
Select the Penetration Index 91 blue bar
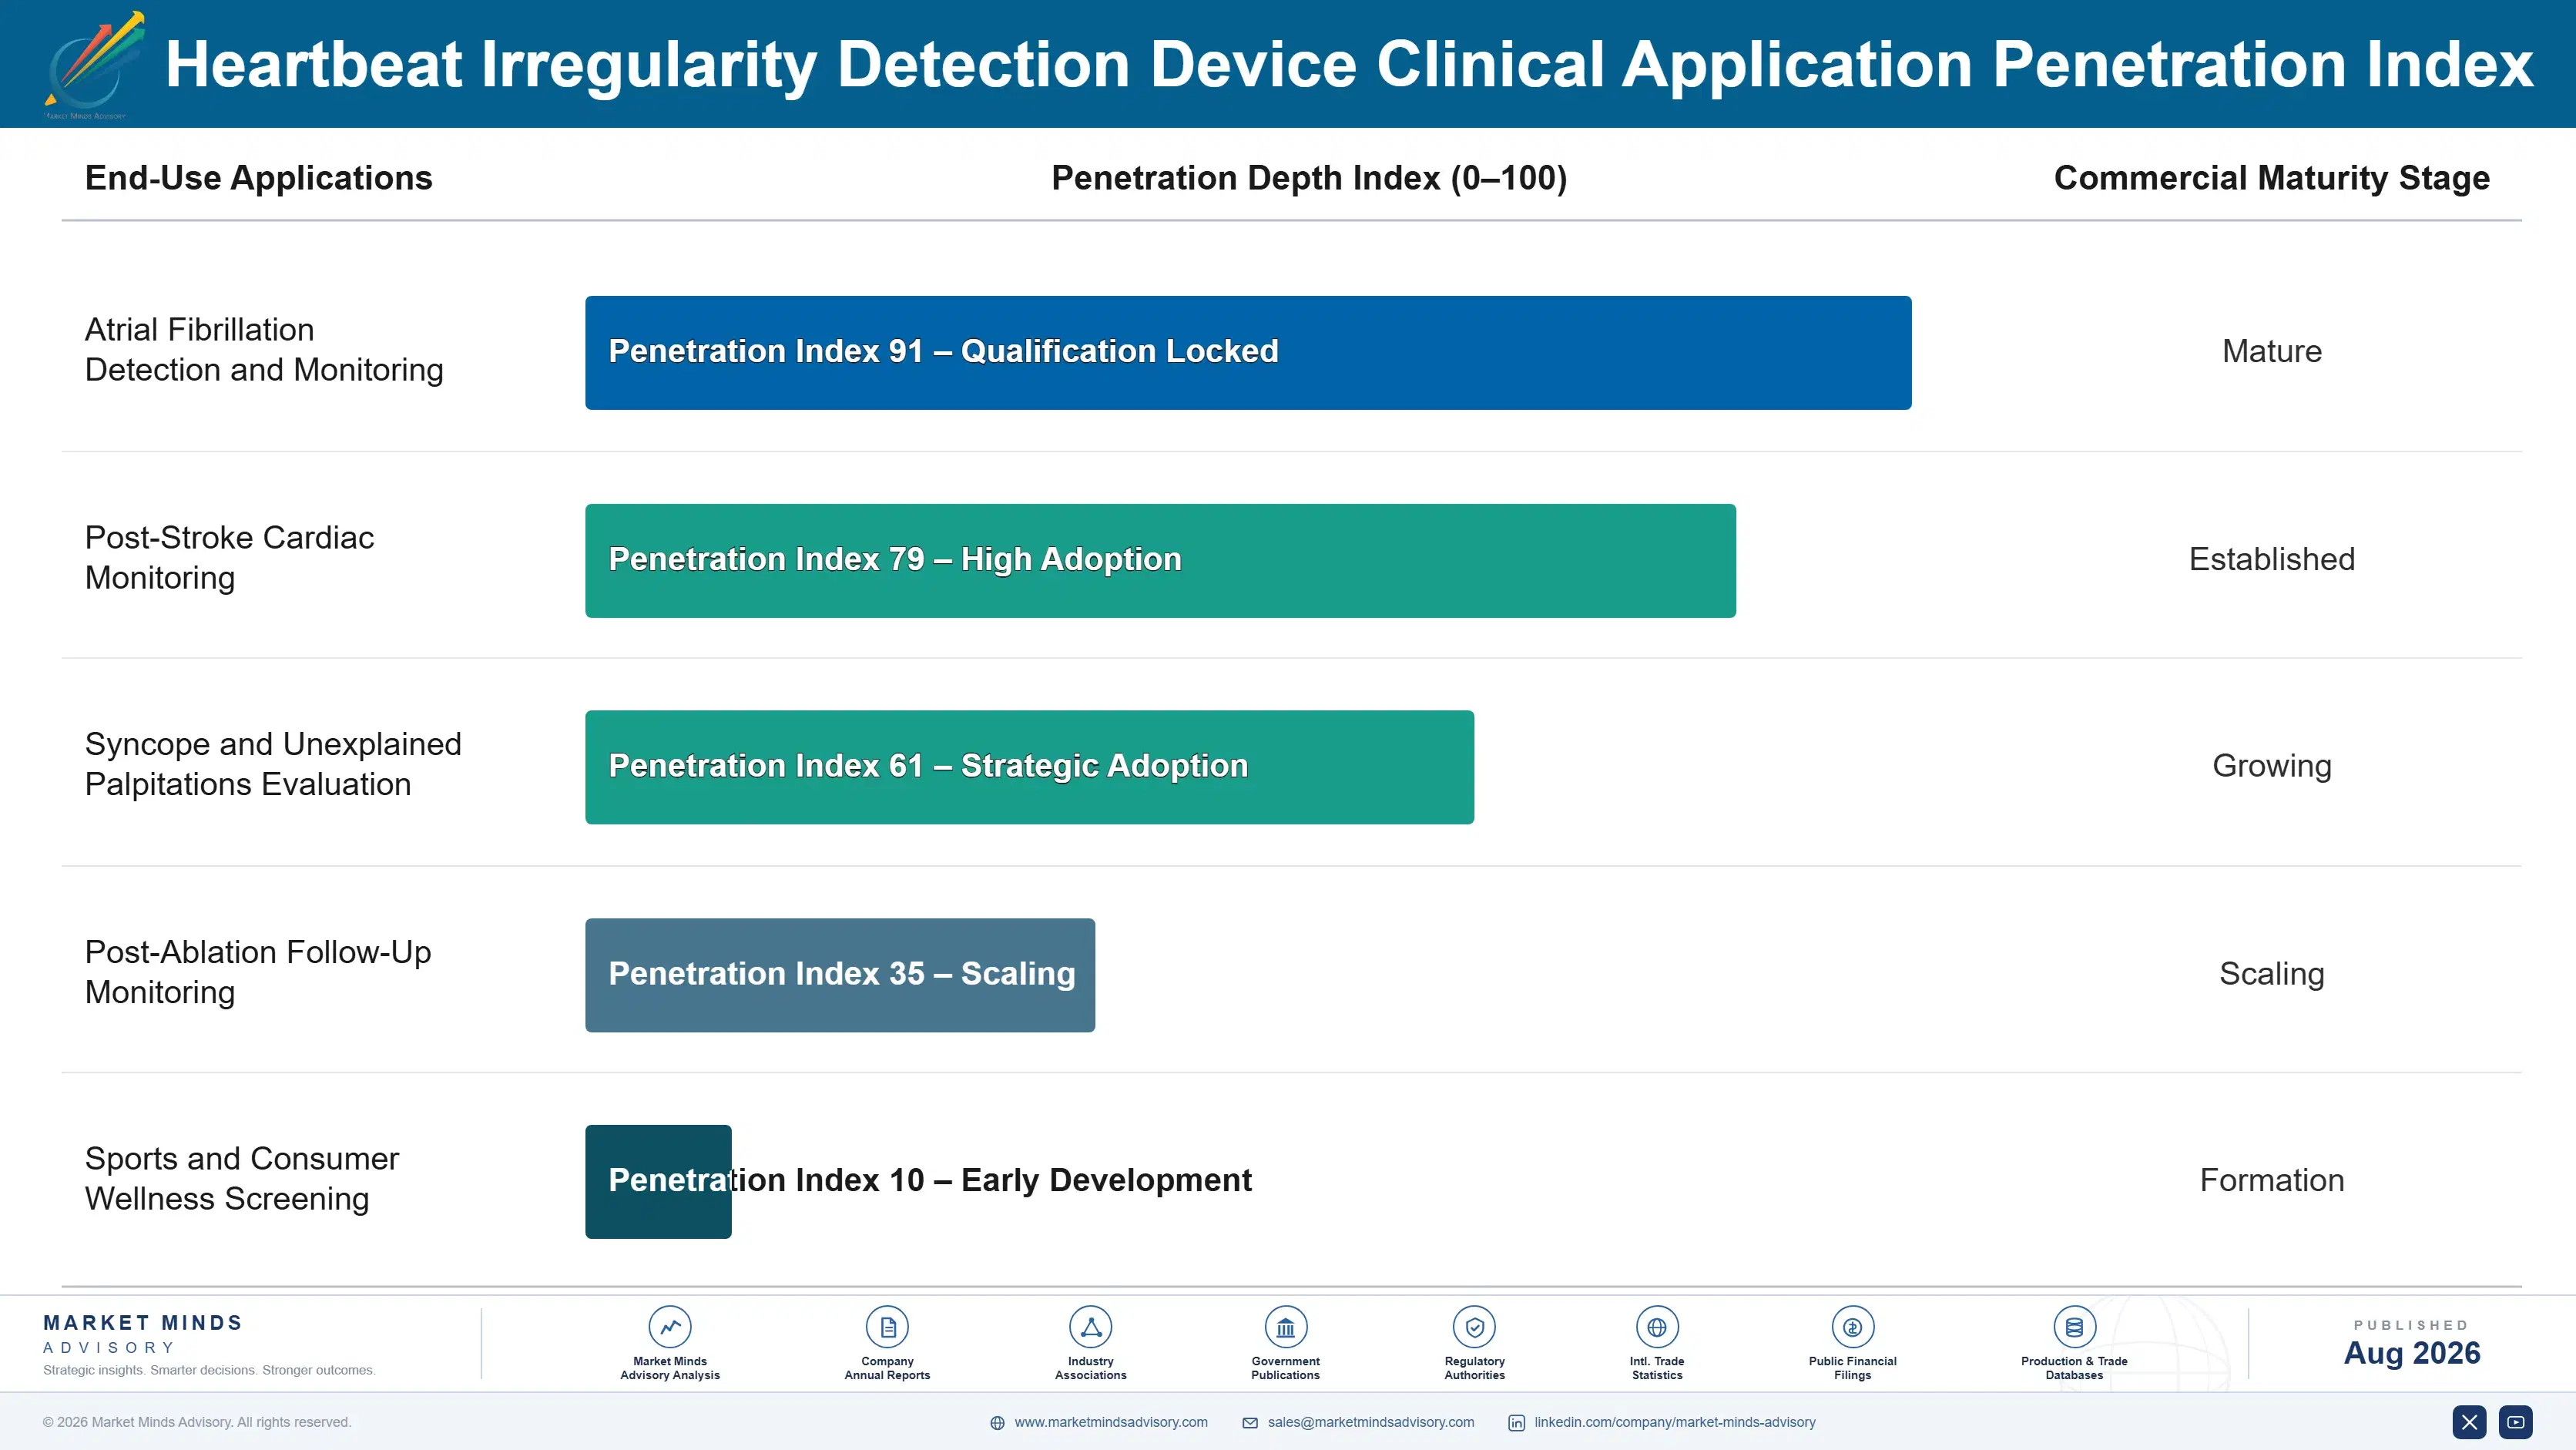(x=1248, y=352)
